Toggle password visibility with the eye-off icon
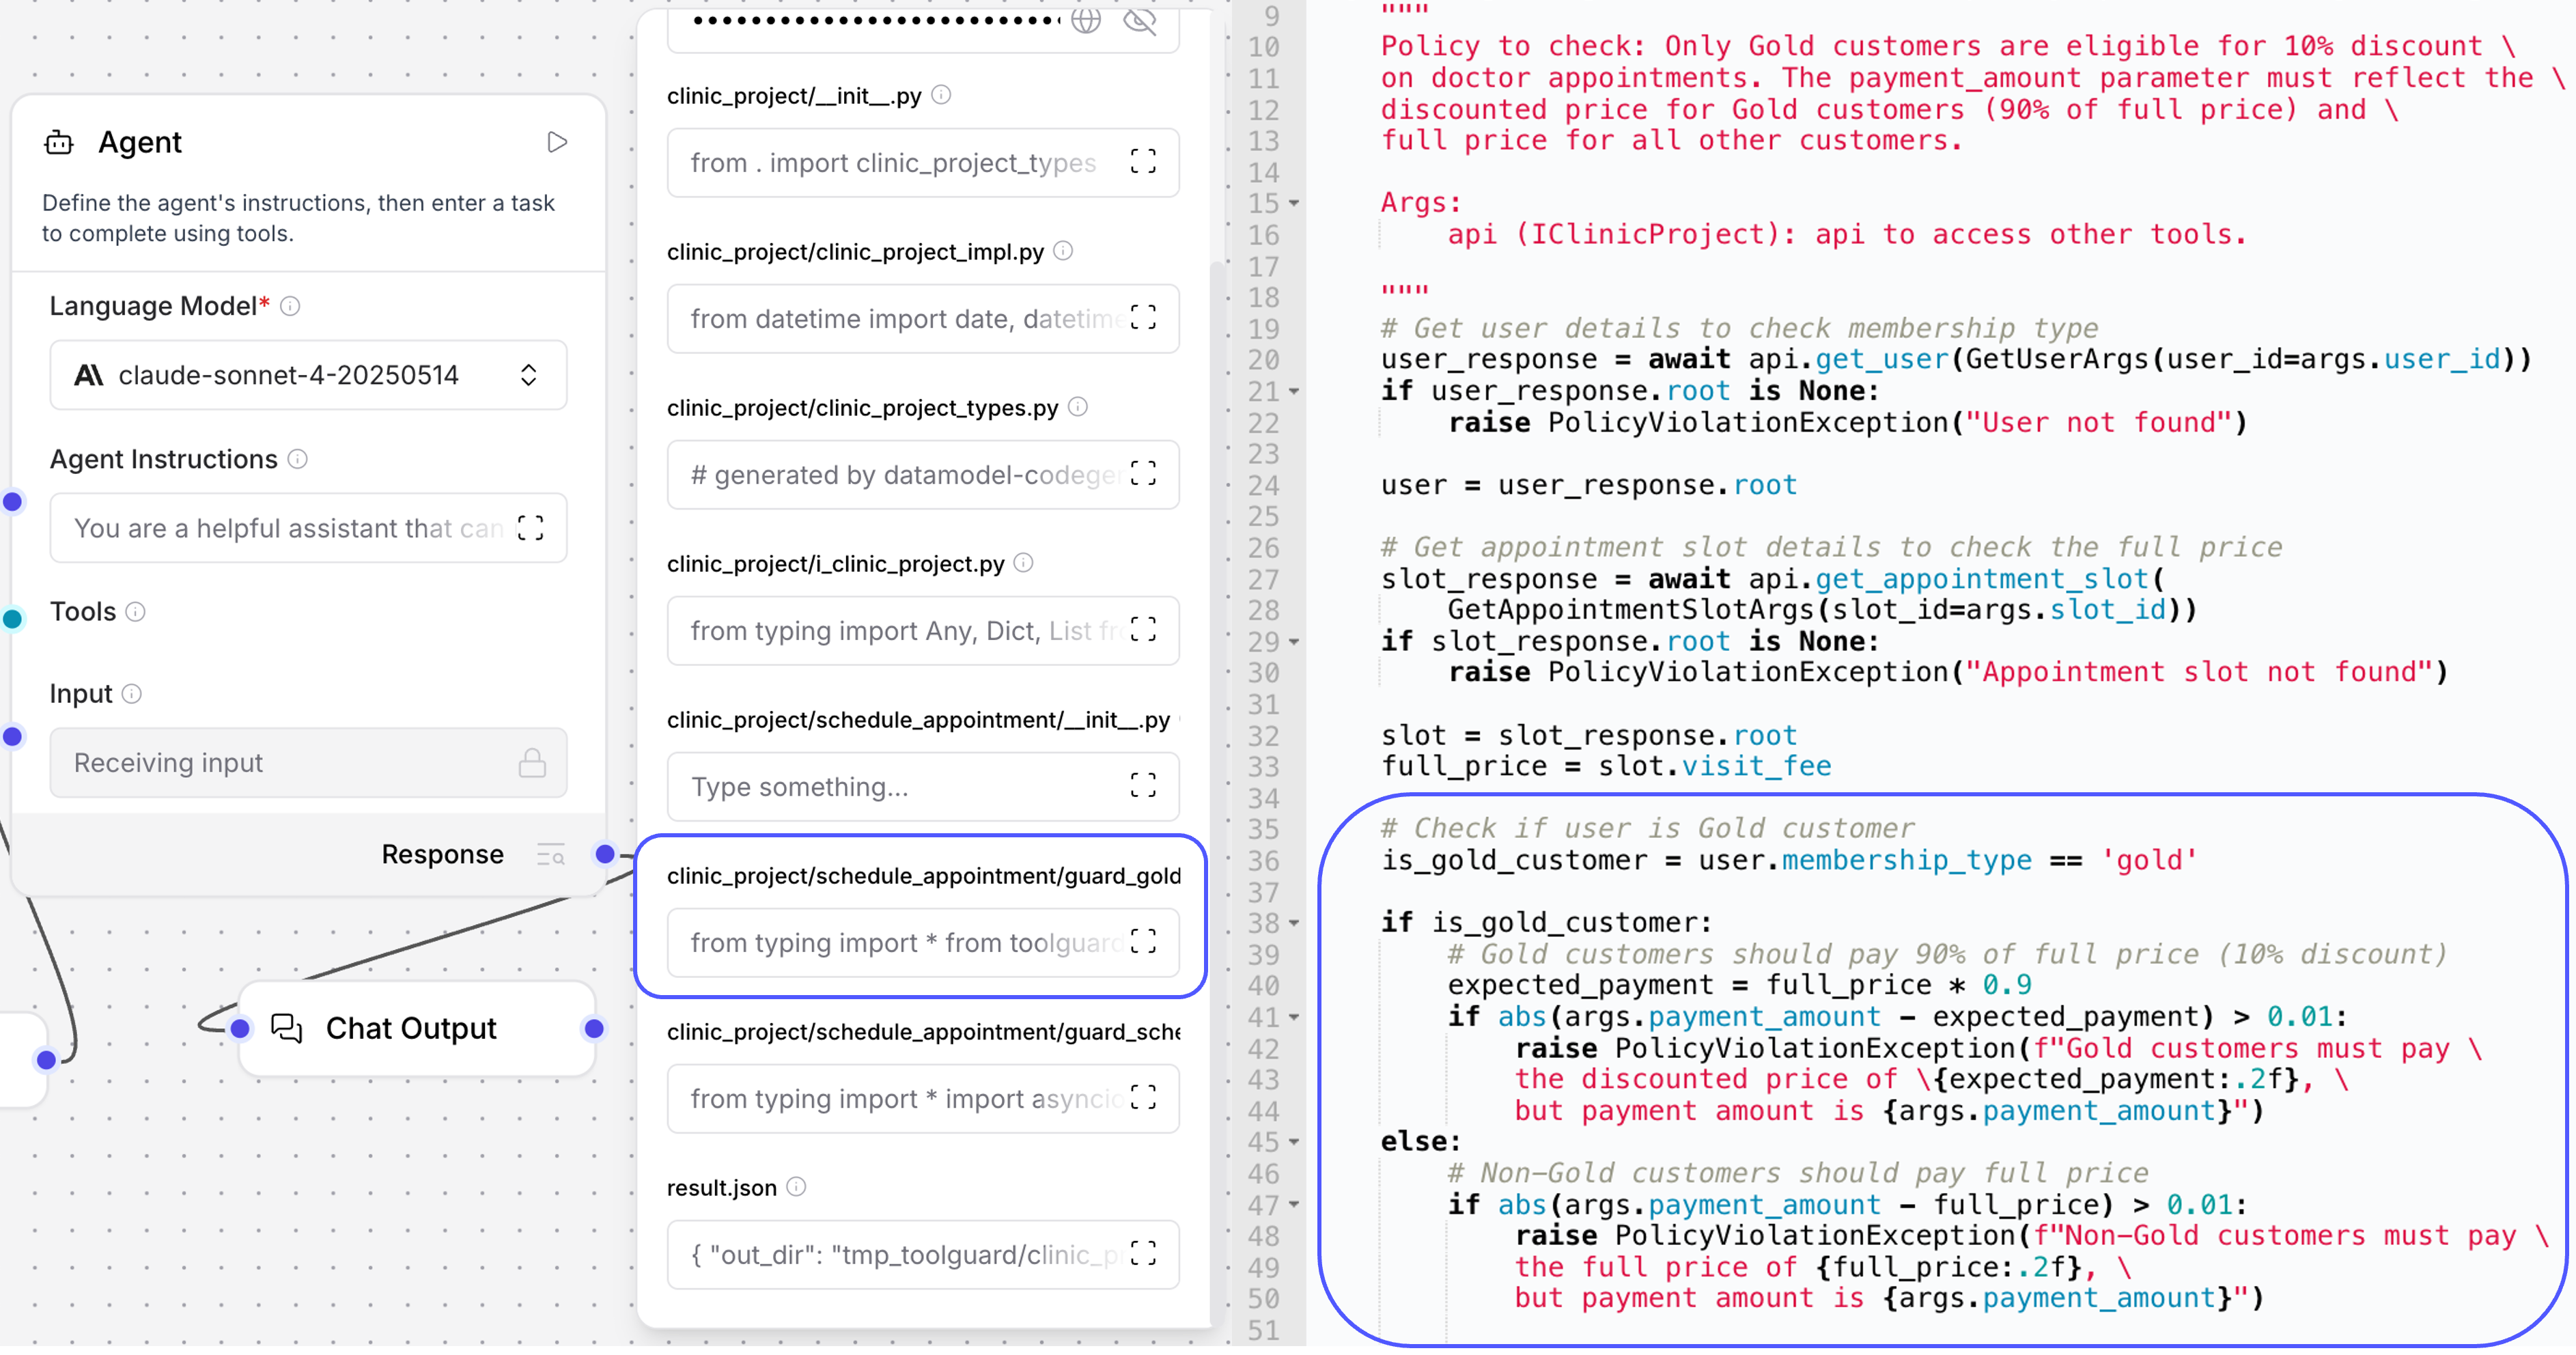Screen dimensions: 2576x1355 pyautogui.click(x=1140, y=20)
